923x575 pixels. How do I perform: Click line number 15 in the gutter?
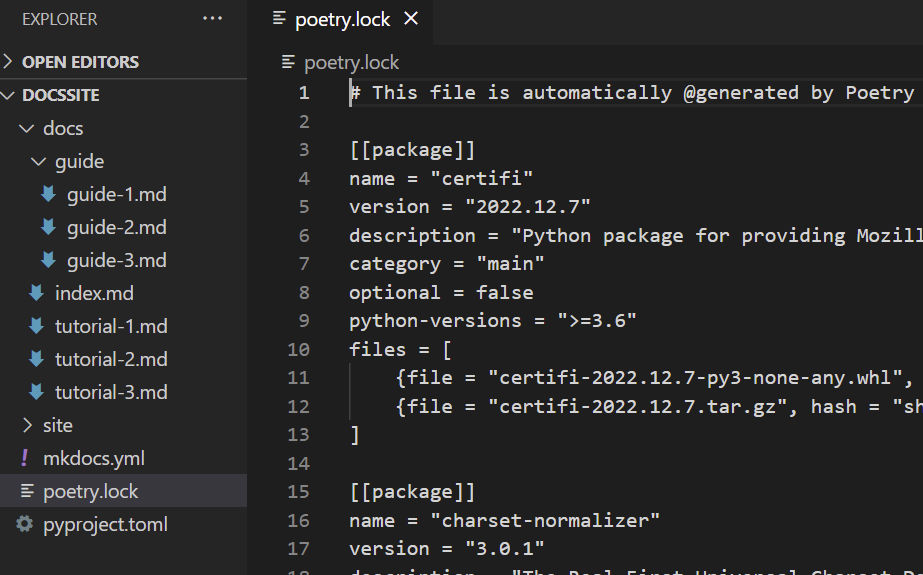coord(298,491)
